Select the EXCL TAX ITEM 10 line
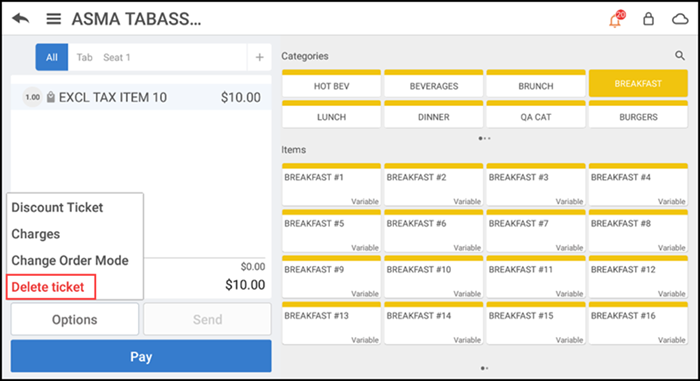The image size is (700, 381). click(x=141, y=97)
